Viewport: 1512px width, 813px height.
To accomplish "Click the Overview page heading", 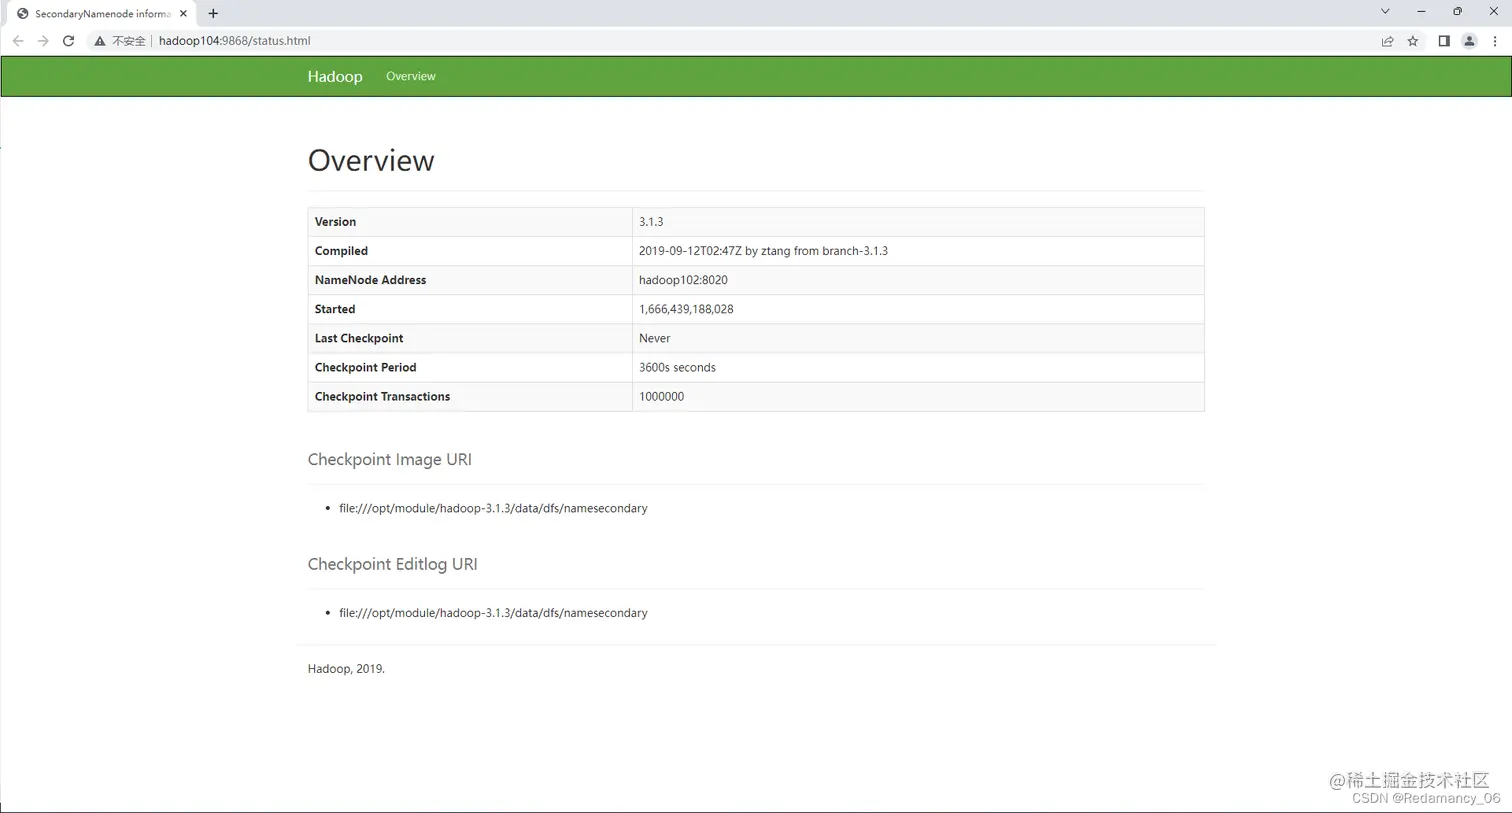I will pyautogui.click(x=371, y=160).
